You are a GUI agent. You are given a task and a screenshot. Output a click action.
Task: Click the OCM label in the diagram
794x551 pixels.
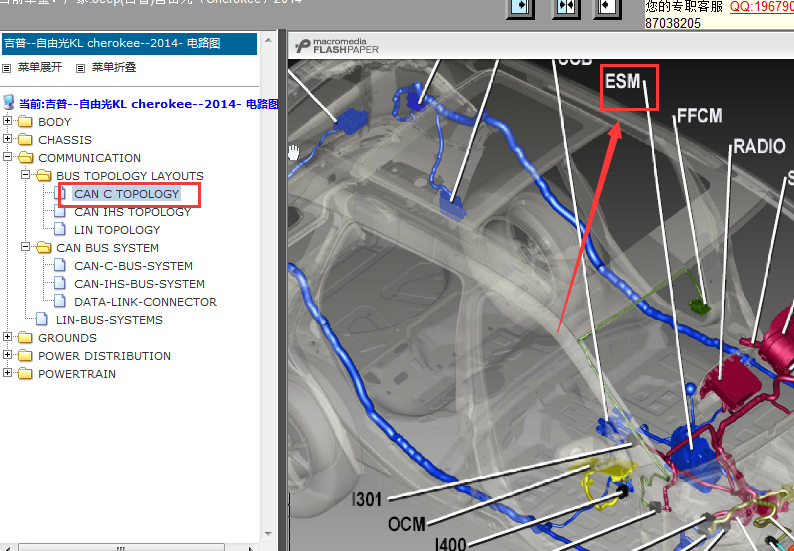[x=407, y=524]
